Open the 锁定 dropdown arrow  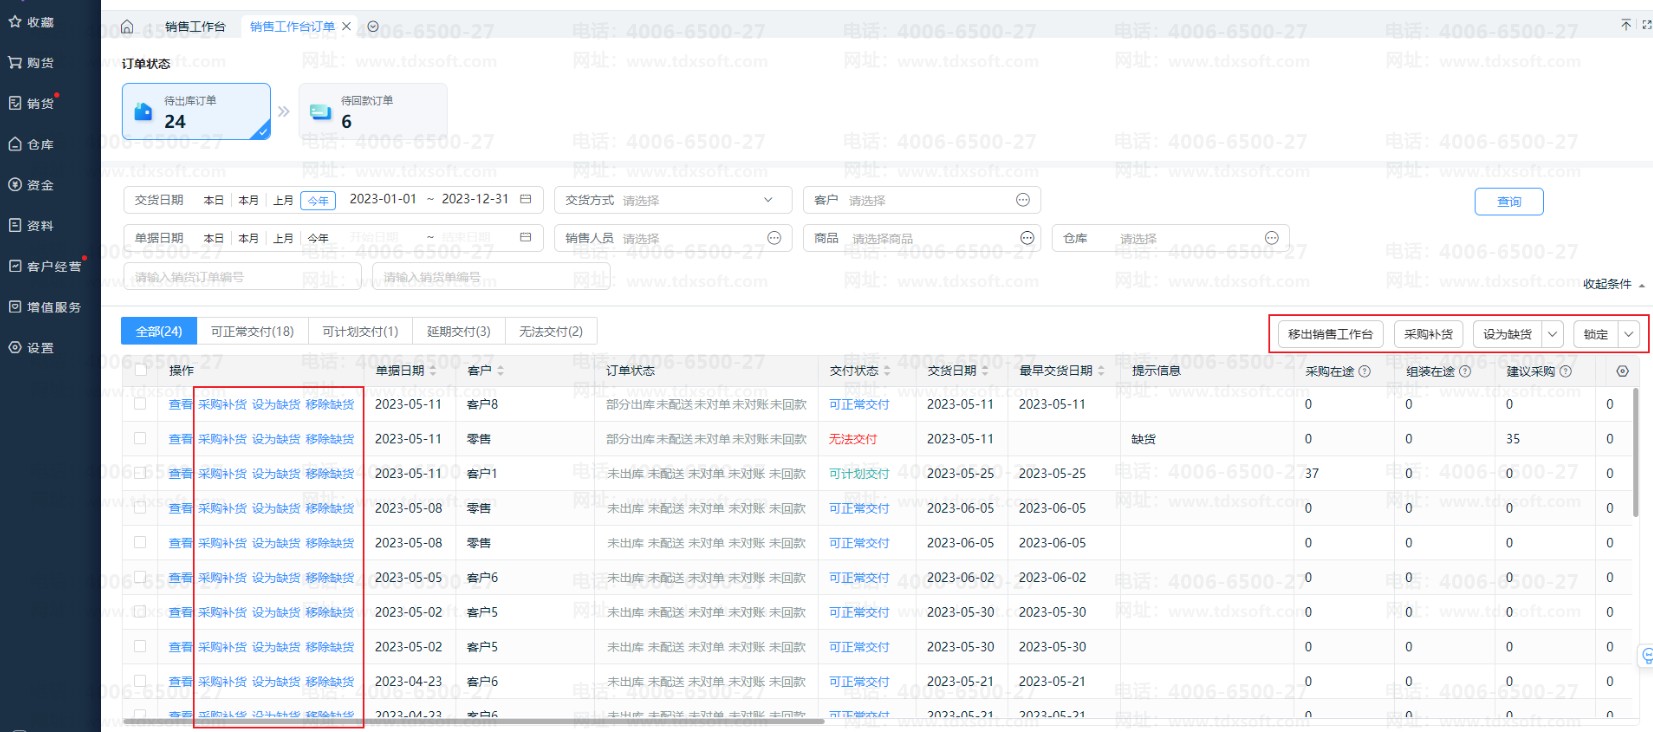click(1629, 334)
